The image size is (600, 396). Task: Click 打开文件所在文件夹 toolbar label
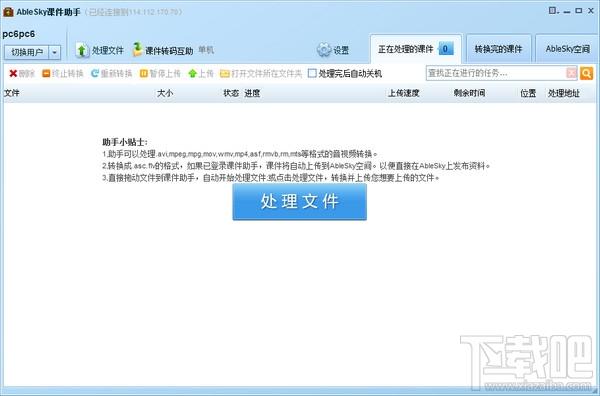266,73
